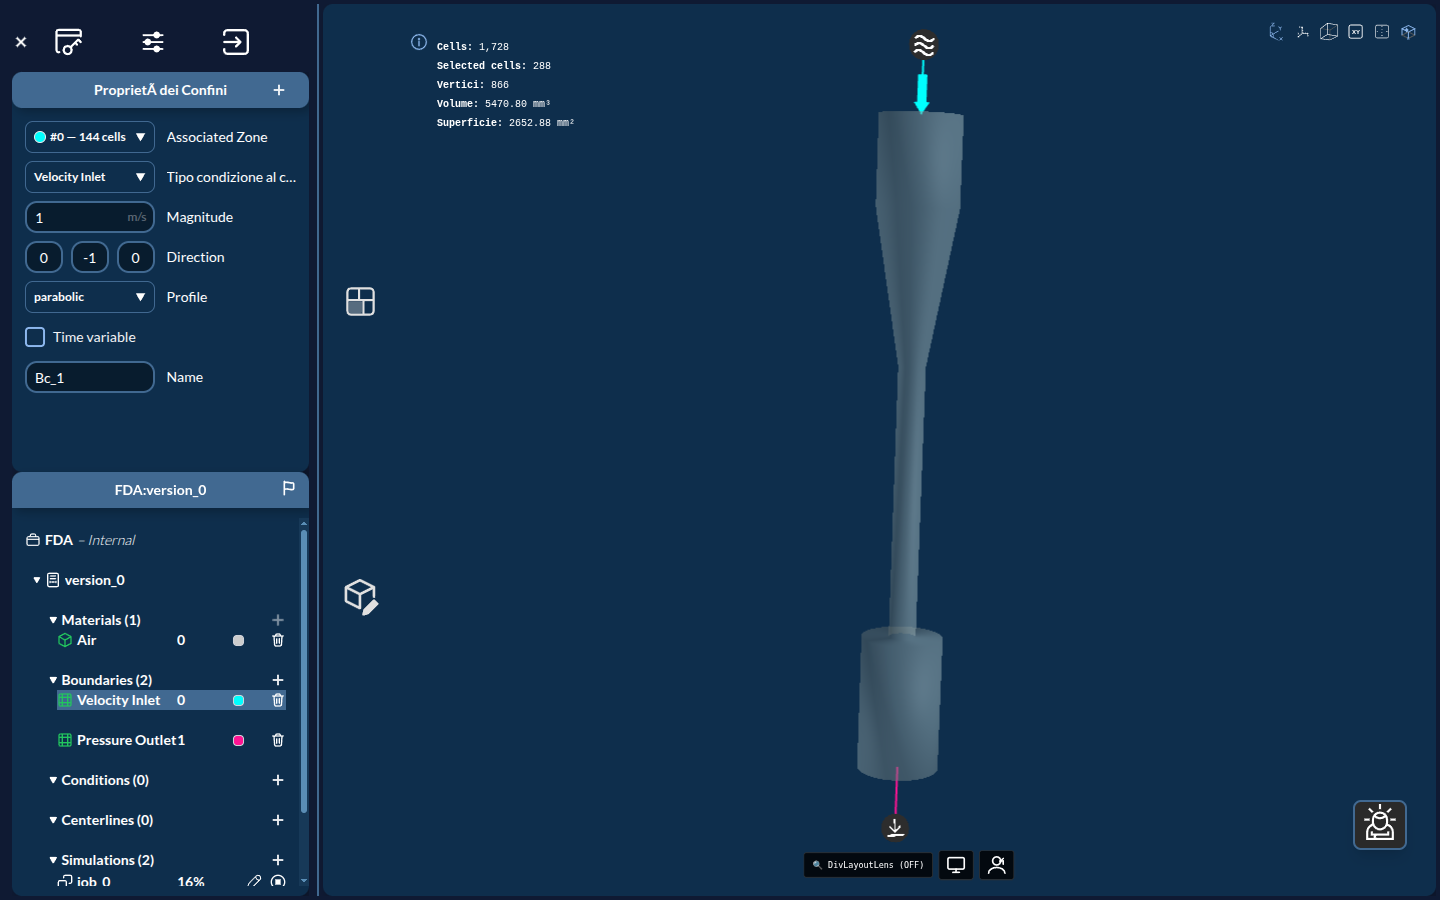1440x900 pixels.
Task: Click the cube edit pencil icon
Action: pyautogui.click(x=361, y=597)
